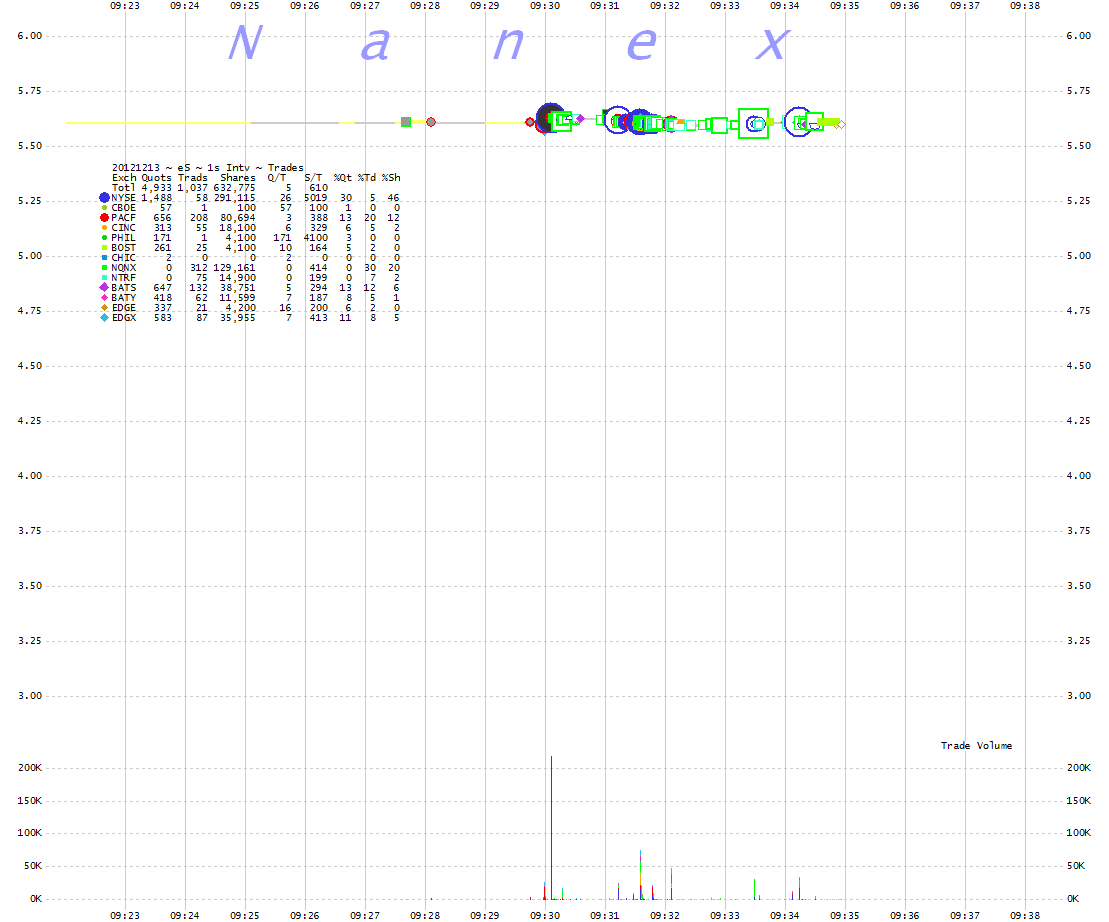The width and height of the screenshot is (1109, 922).
Task: Click the yellow price line before 09:25
Action: click(x=158, y=123)
